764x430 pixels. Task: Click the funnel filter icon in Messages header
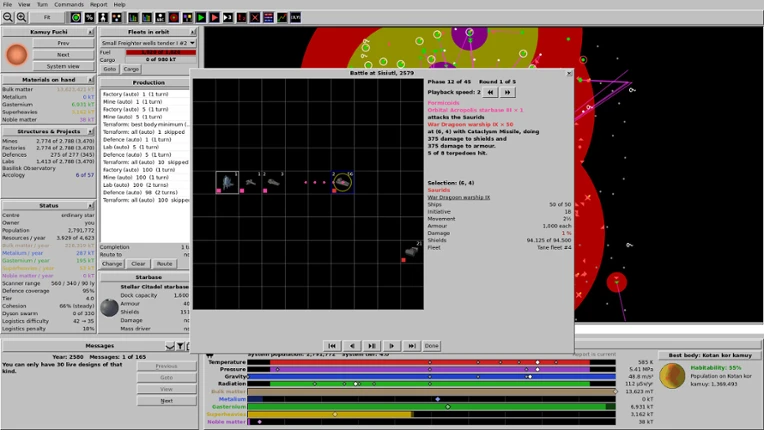click(x=180, y=346)
